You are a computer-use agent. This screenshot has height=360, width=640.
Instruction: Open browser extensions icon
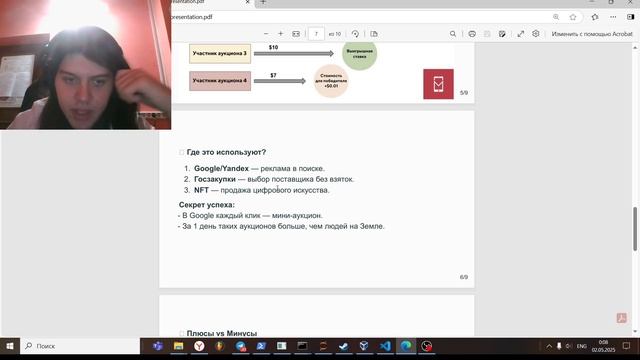coord(595,17)
